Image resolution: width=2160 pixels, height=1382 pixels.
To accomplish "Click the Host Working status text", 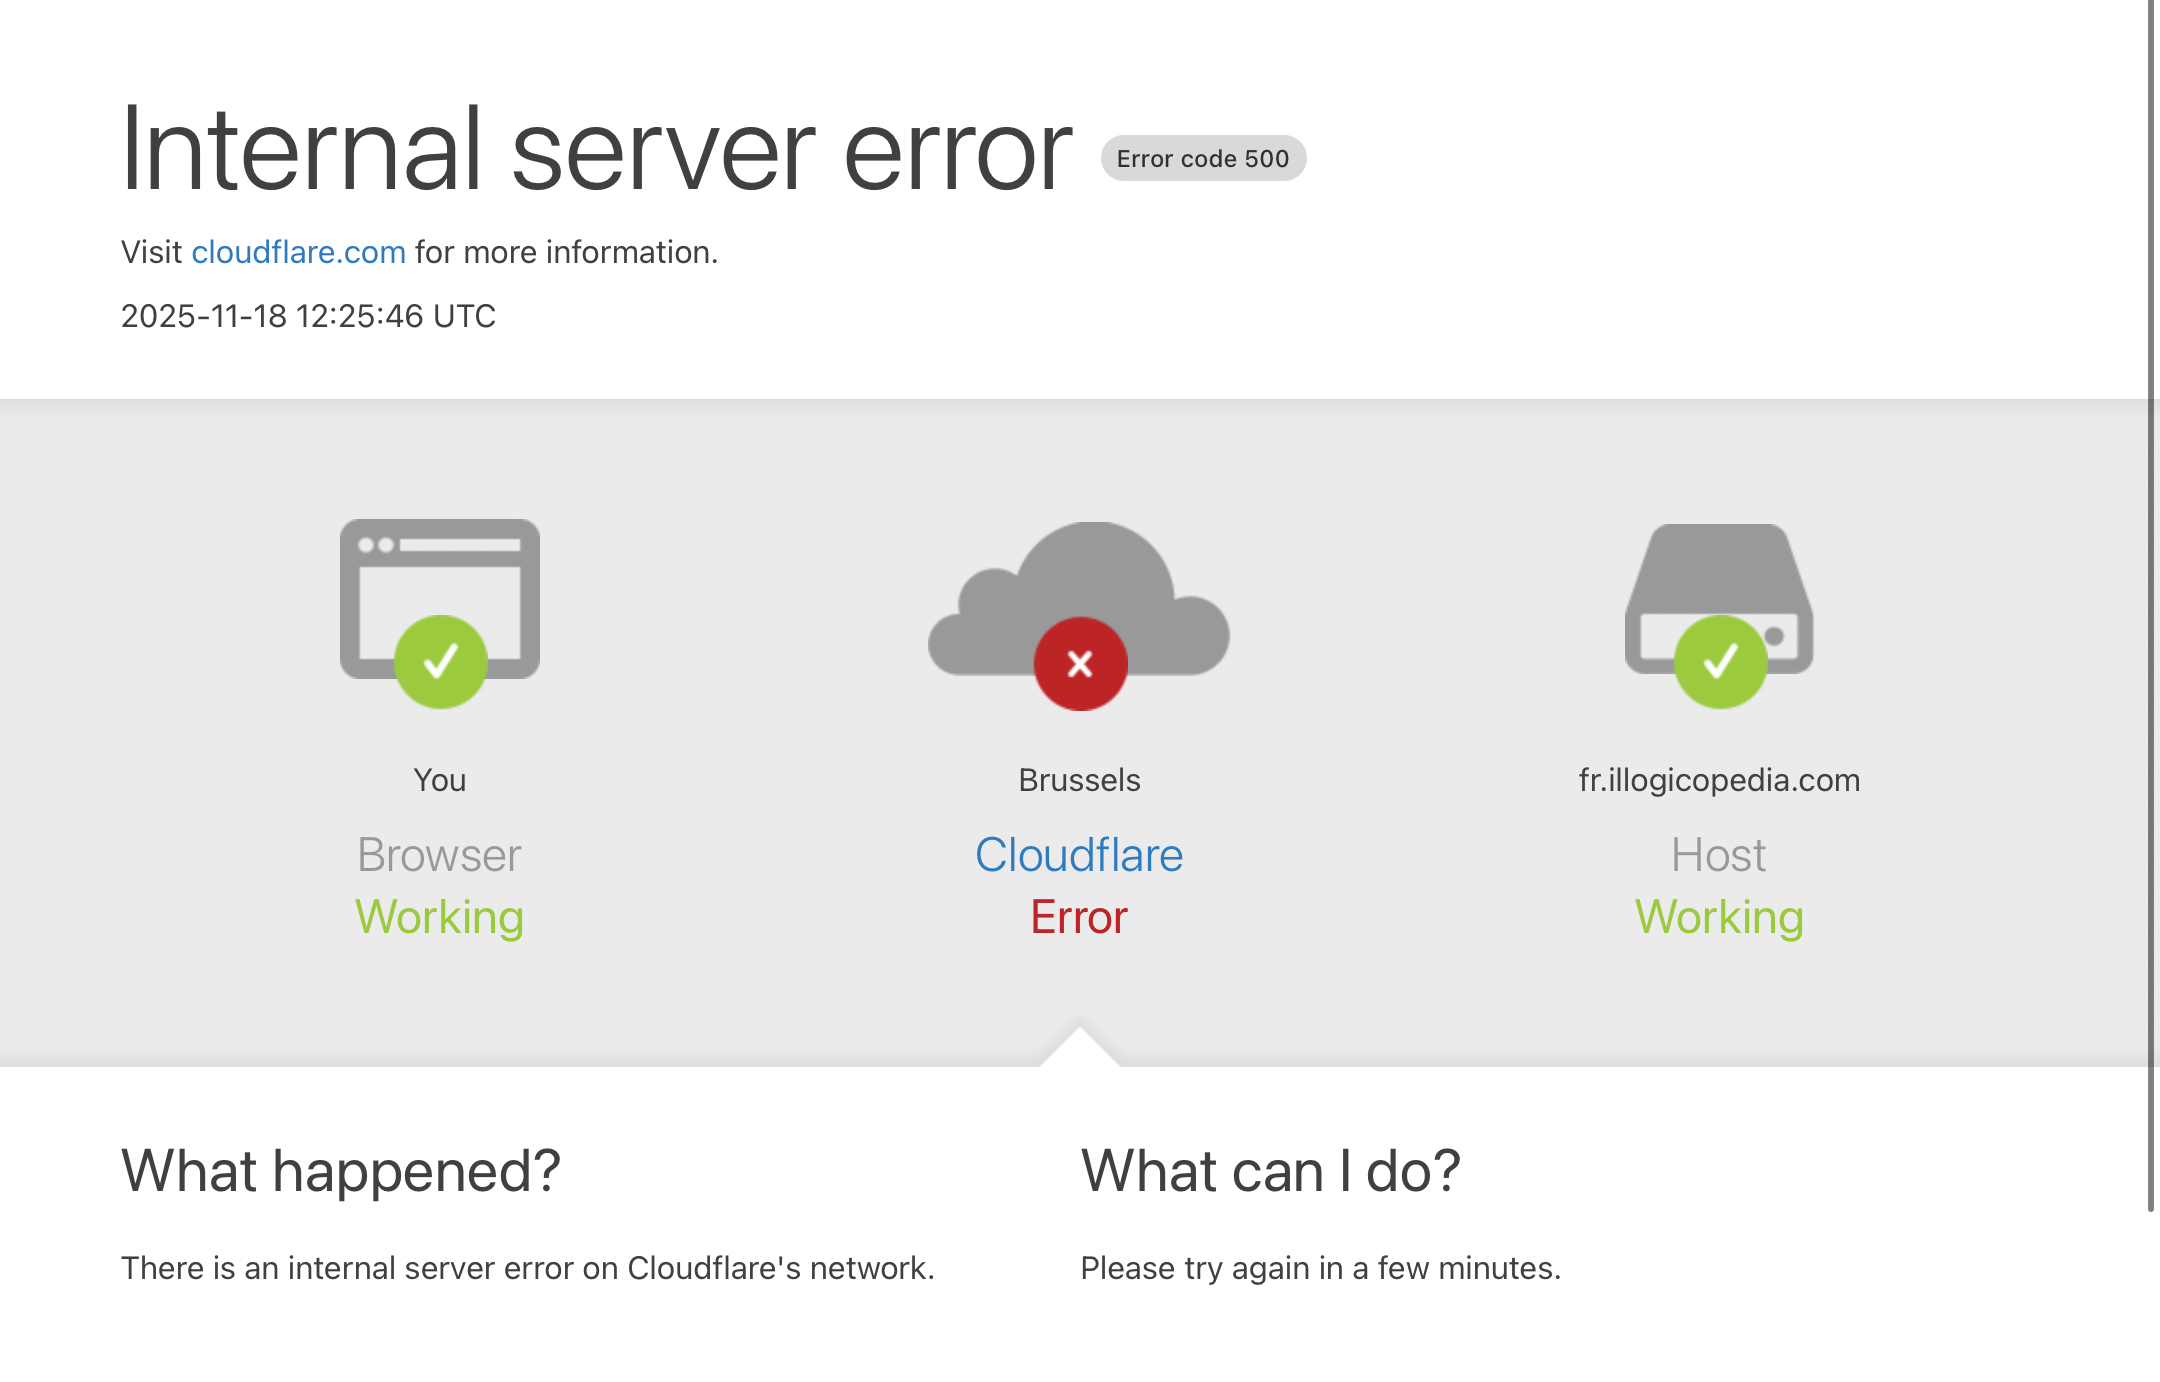I will pyautogui.click(x=1719, y=917).
